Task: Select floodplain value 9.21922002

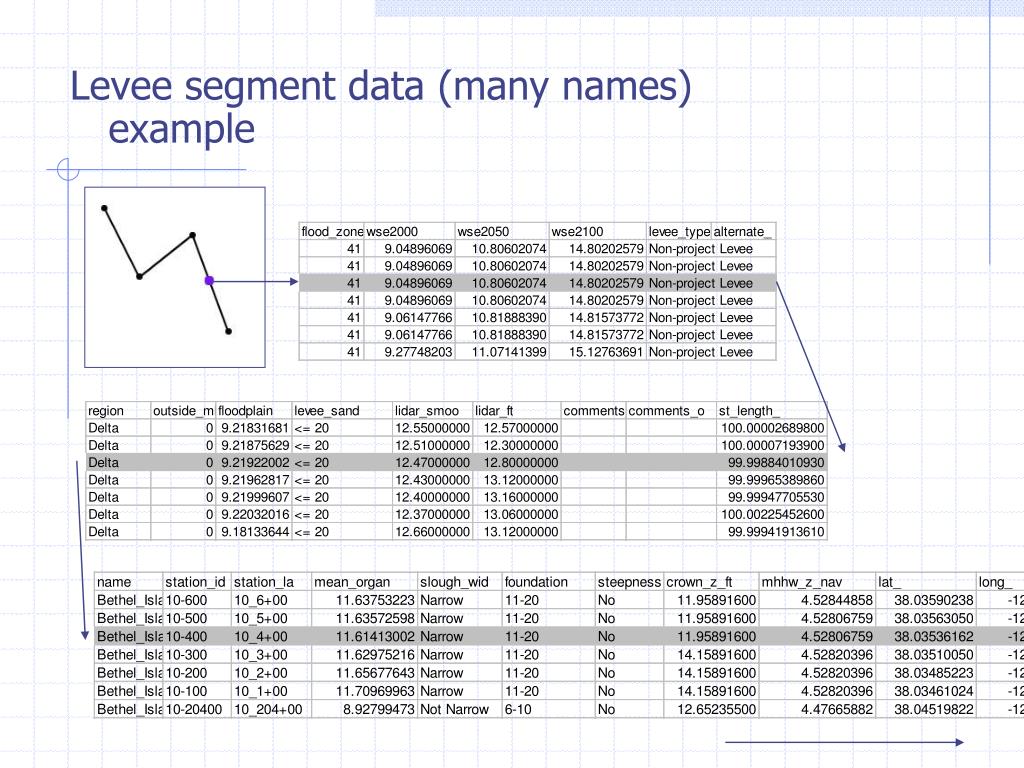Action: [x=255, y=462]
